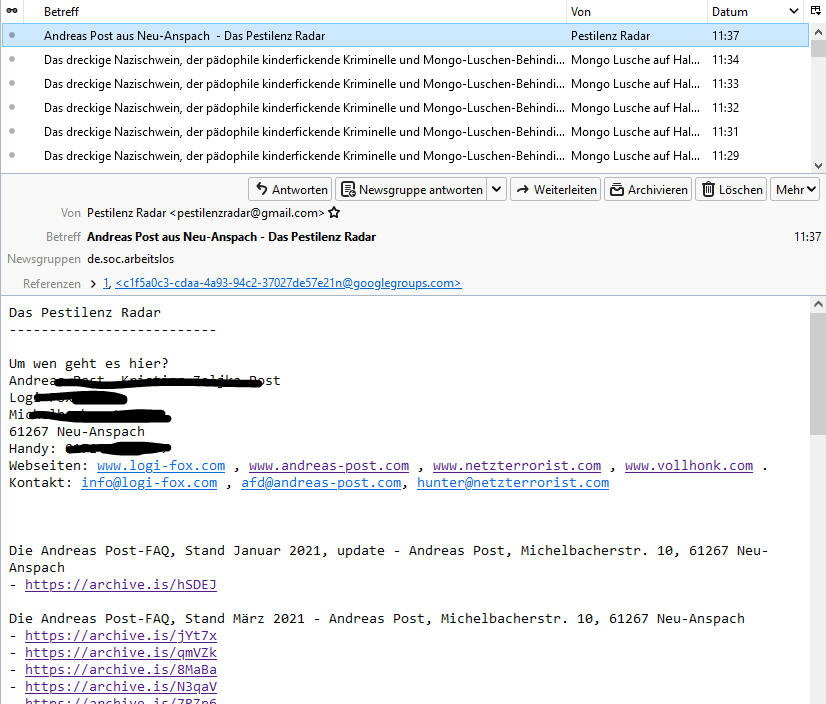
Task: Open the archive.is/jYt7x link
Action: click(x=121, y=636)
